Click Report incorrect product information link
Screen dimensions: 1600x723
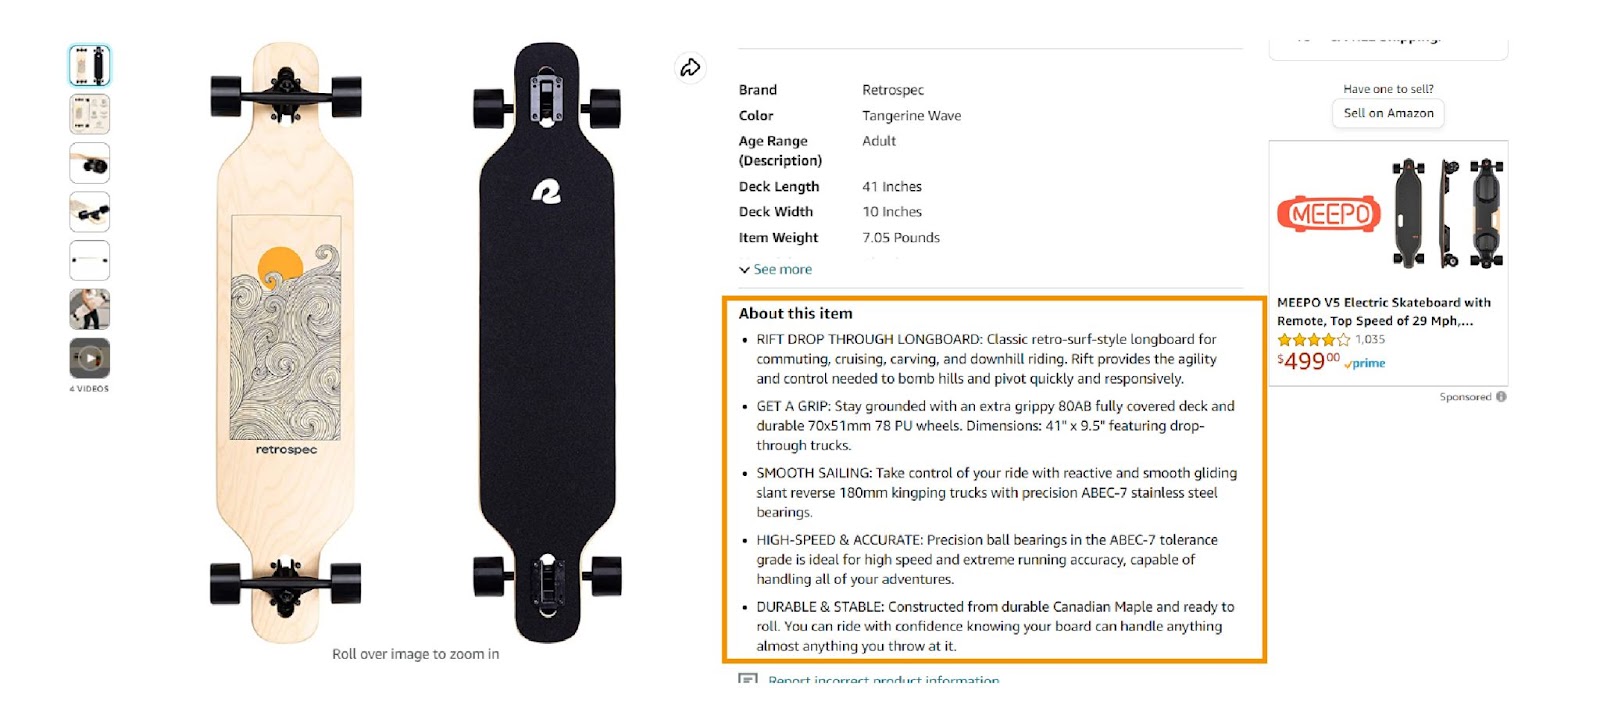883,680
